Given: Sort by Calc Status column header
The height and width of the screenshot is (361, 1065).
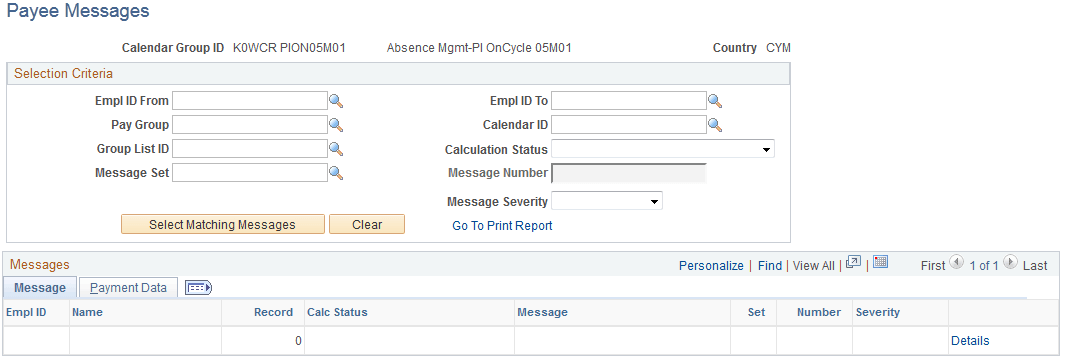Looking at the screenshot, I should (338, 312).
